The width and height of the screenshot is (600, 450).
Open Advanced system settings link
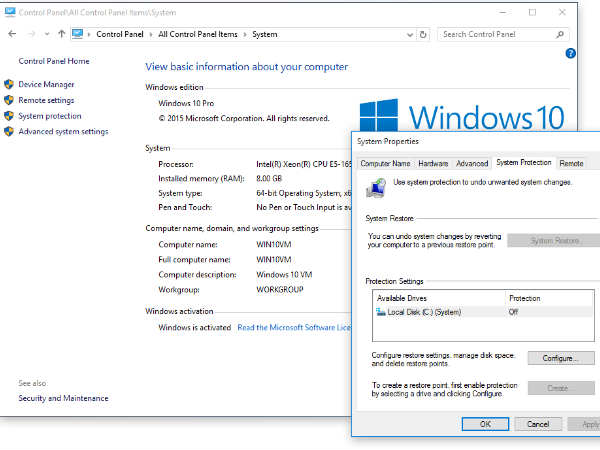(x=64, y=131)
